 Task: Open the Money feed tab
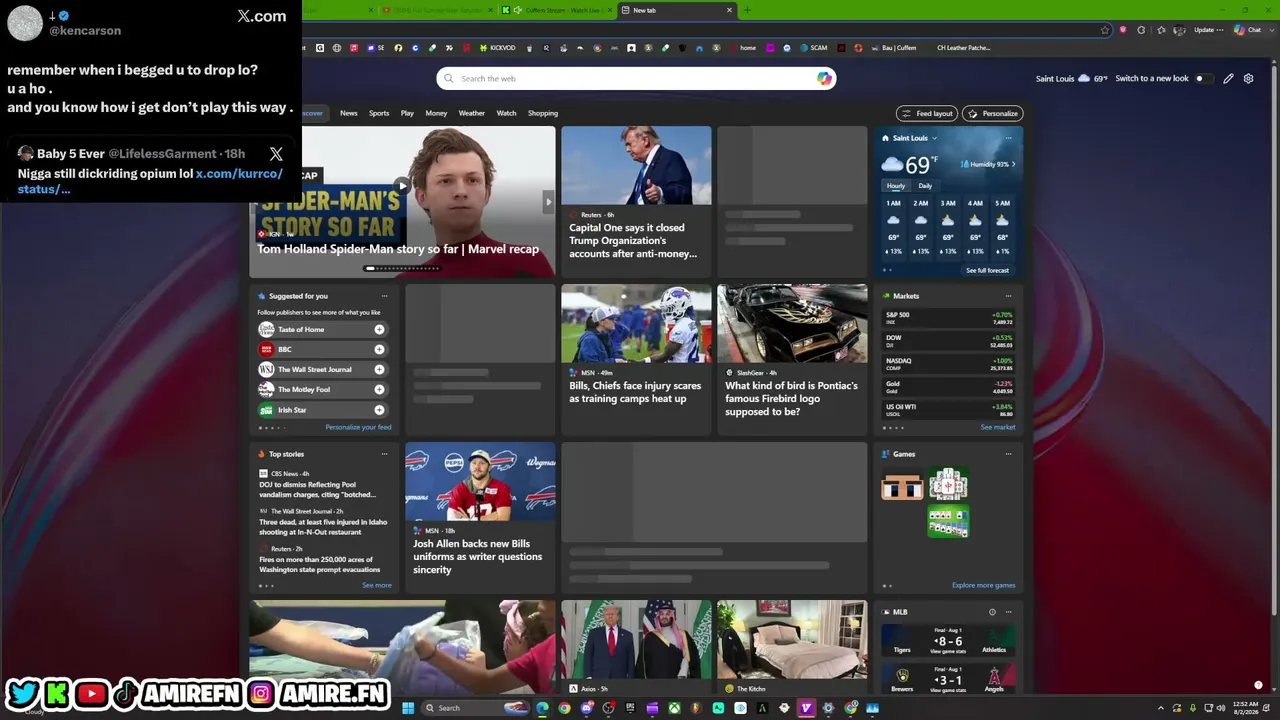(436, 113)
